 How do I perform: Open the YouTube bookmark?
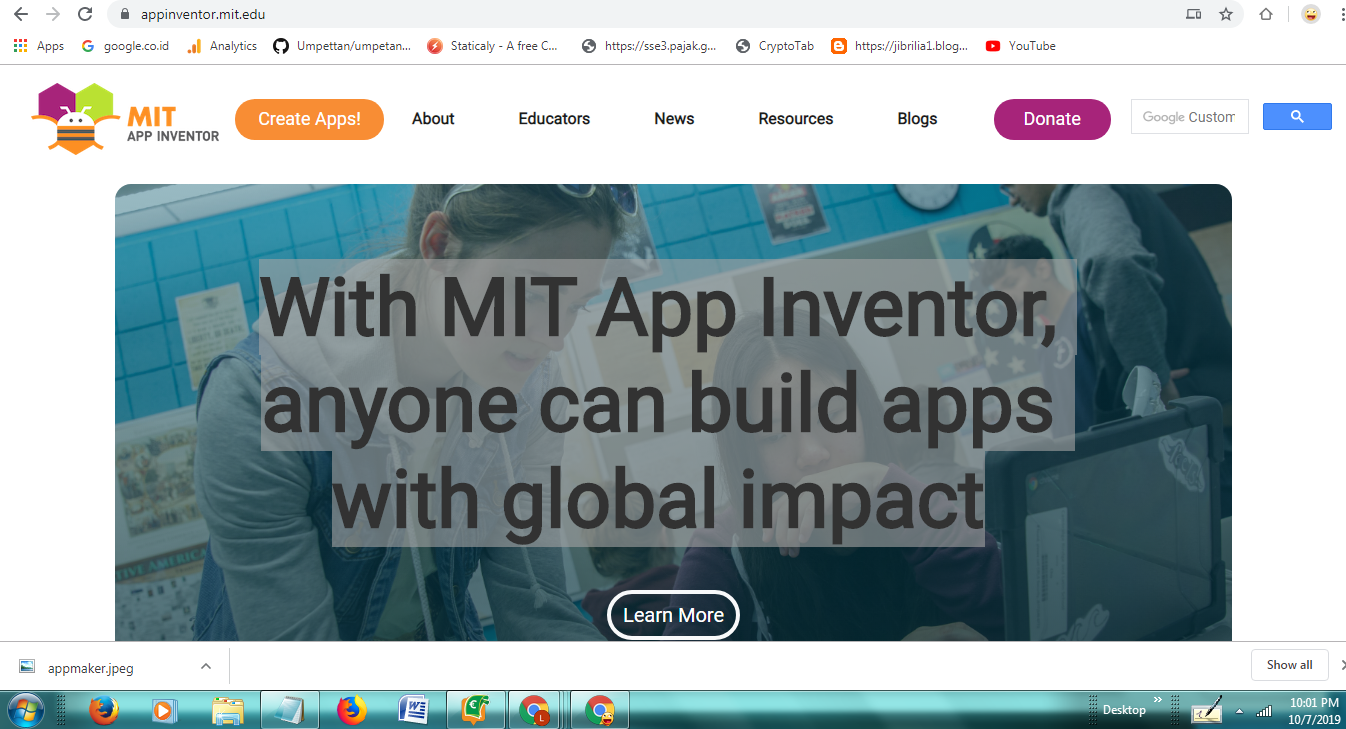coord(1021,46)
